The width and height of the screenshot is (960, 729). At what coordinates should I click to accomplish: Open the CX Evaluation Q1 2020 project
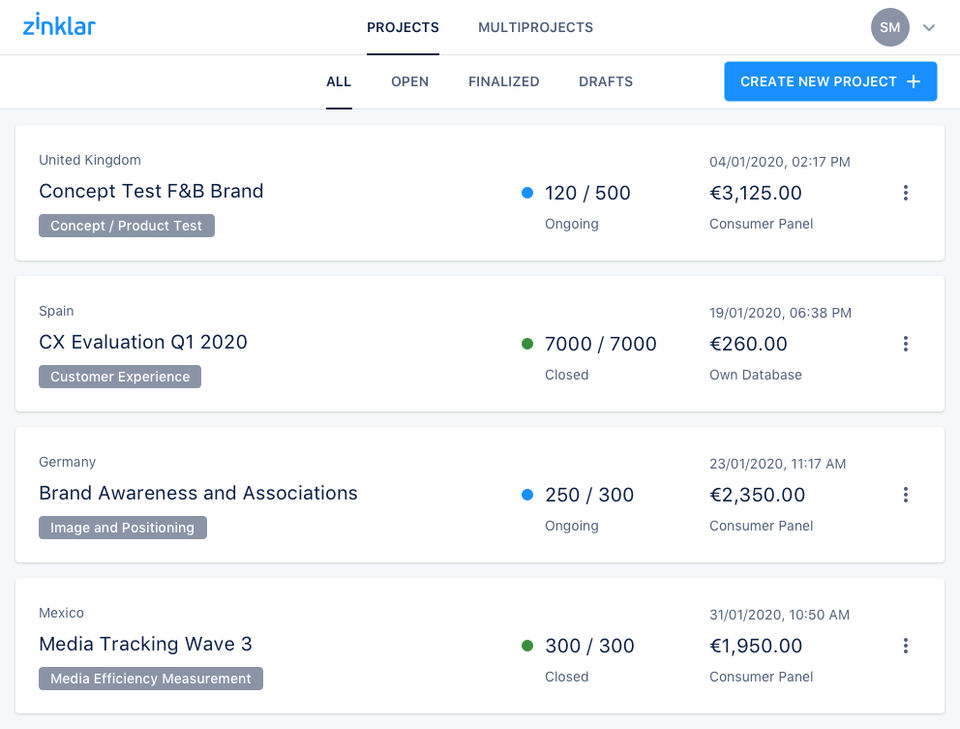(x=143, y=342)
